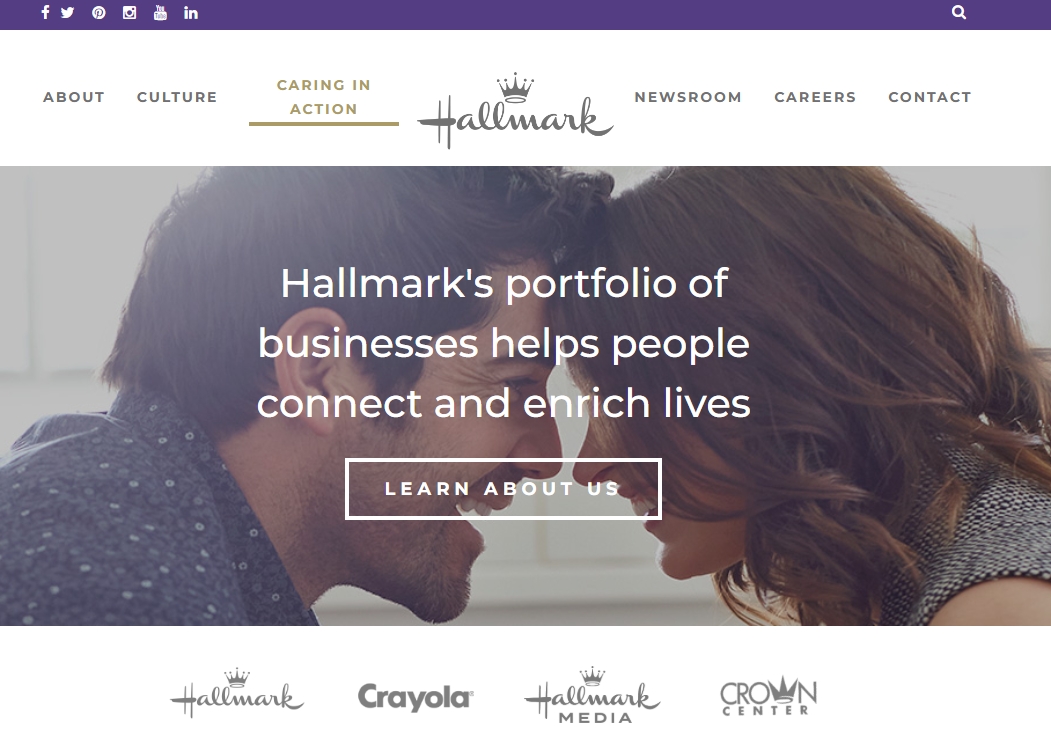Click the Hallmark crown logo in header
The image size is (1051, 738).
[x=515, y=110]
